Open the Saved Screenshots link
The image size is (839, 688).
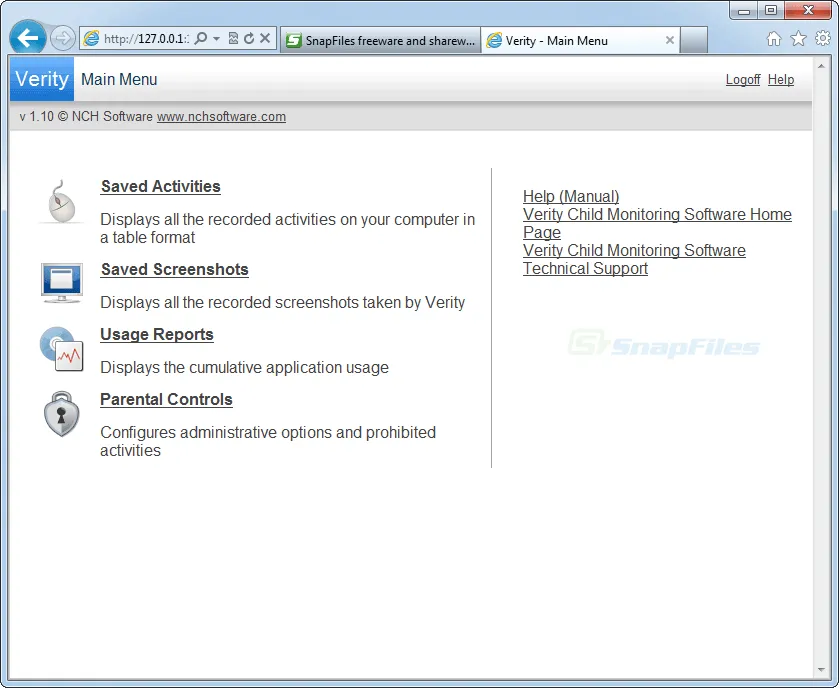pos(174,270)
